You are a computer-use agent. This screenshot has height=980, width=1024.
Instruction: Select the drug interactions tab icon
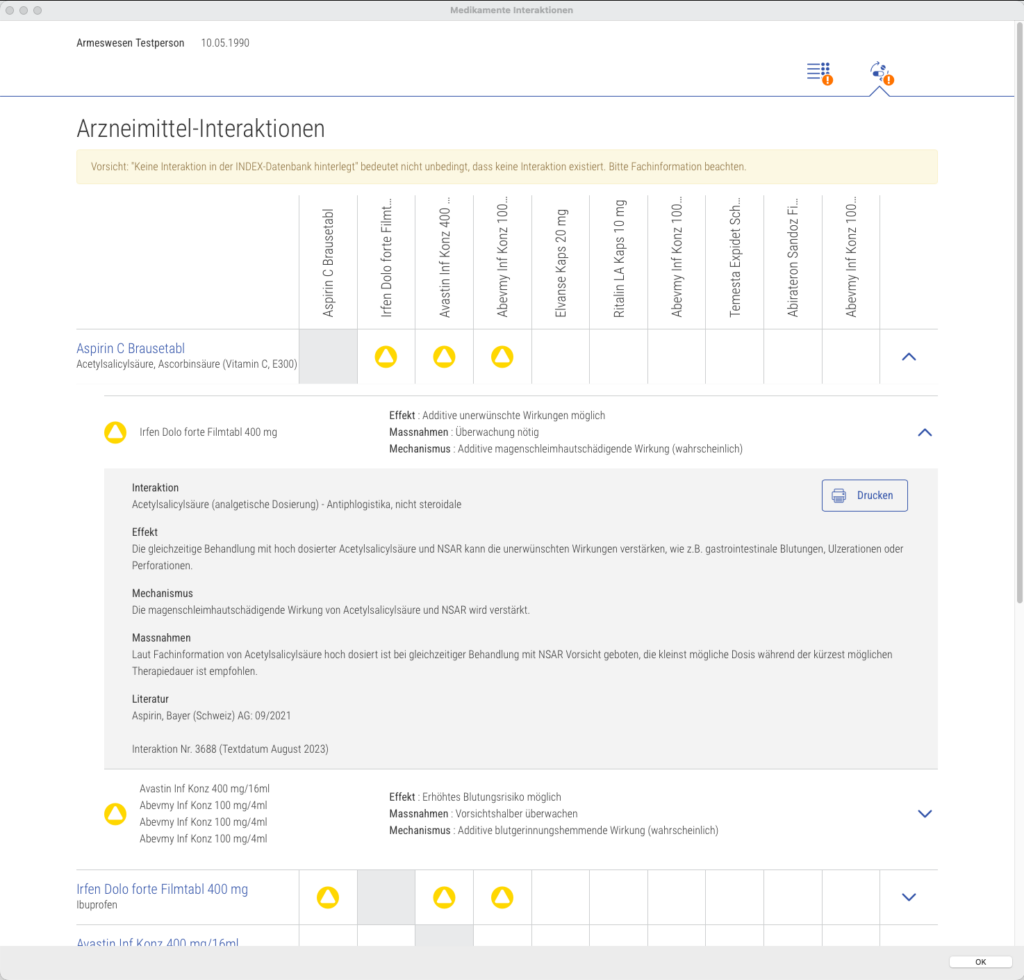(x=882, y=73)
